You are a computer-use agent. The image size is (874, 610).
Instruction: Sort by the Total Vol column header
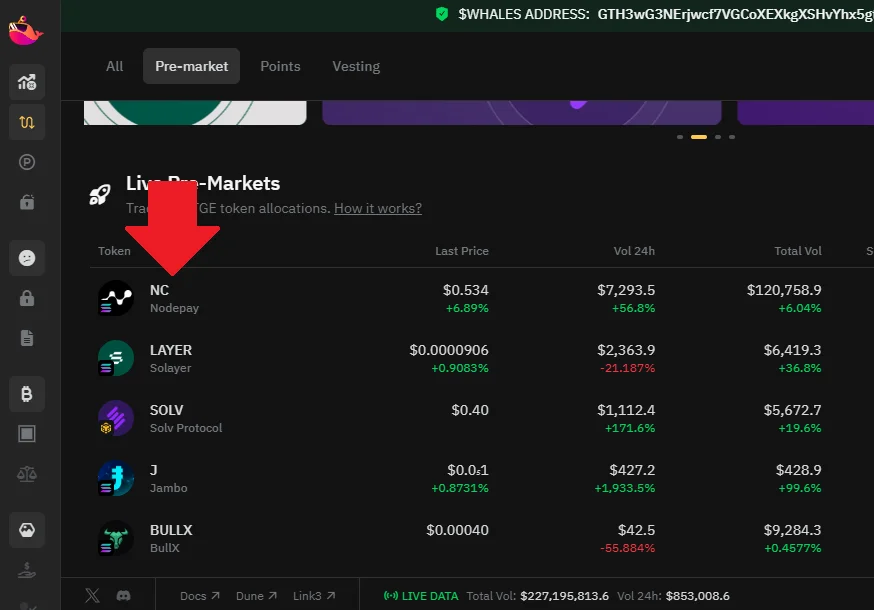(798, 251)
